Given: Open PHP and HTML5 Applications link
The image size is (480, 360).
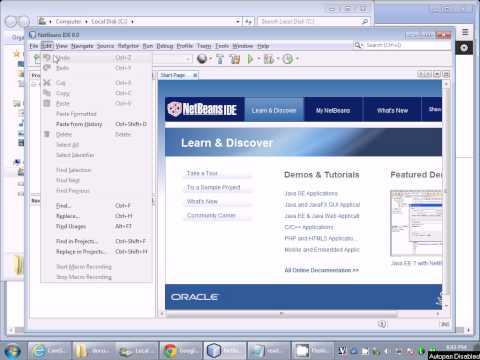Looking at the screenshot, I should click(320, 238).
